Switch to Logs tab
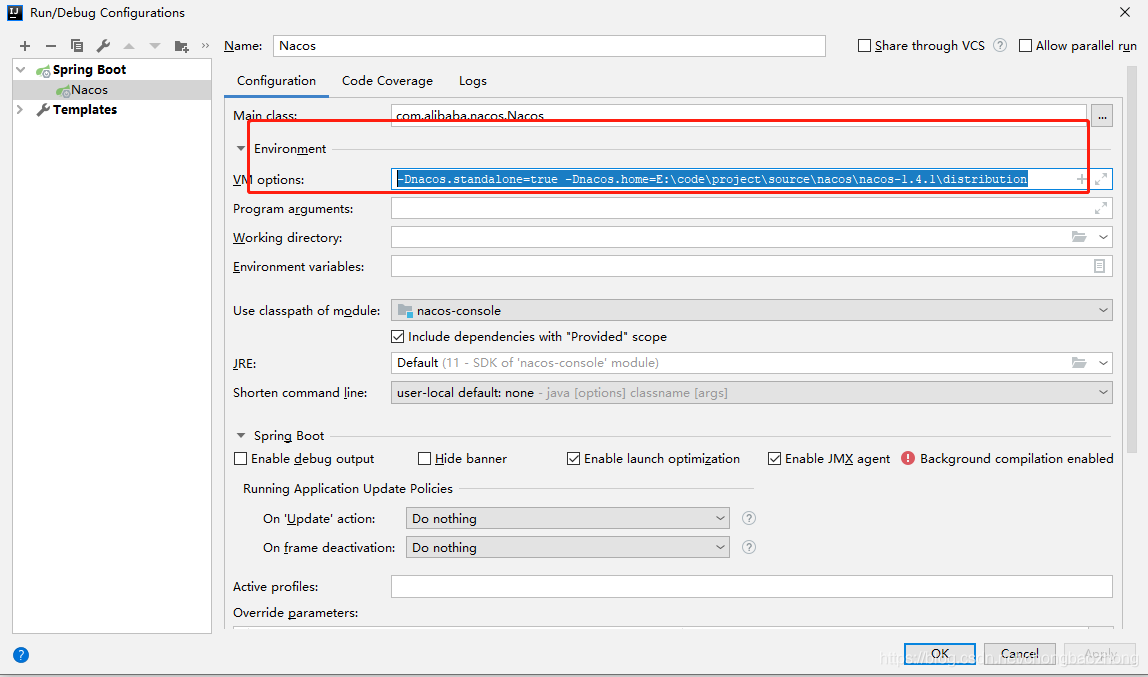 coord(472,81)
